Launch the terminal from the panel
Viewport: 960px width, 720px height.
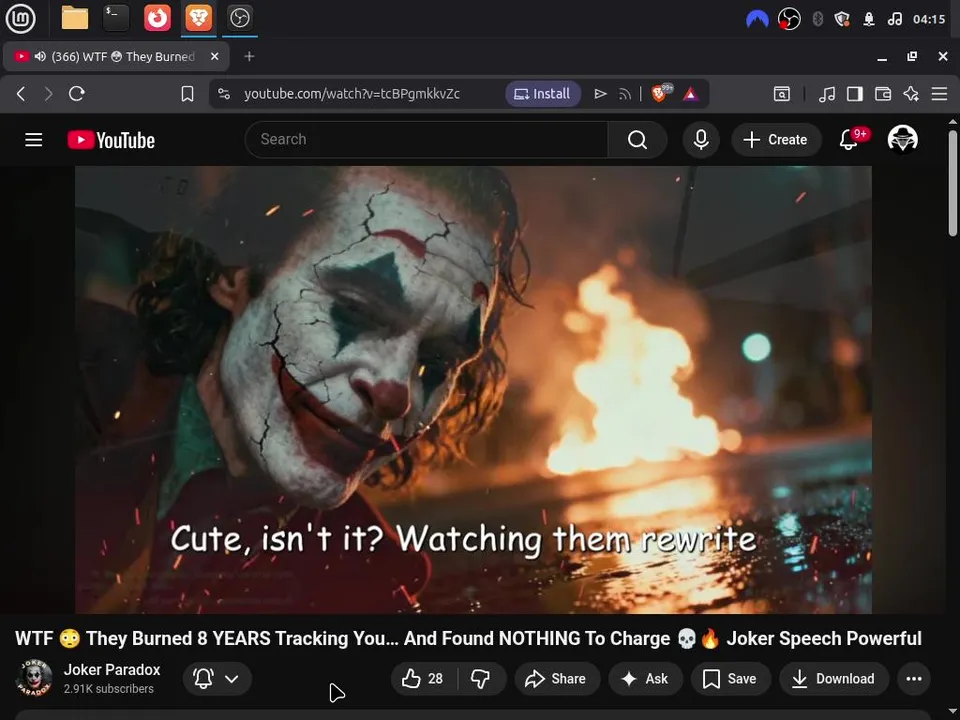[116, 18]
